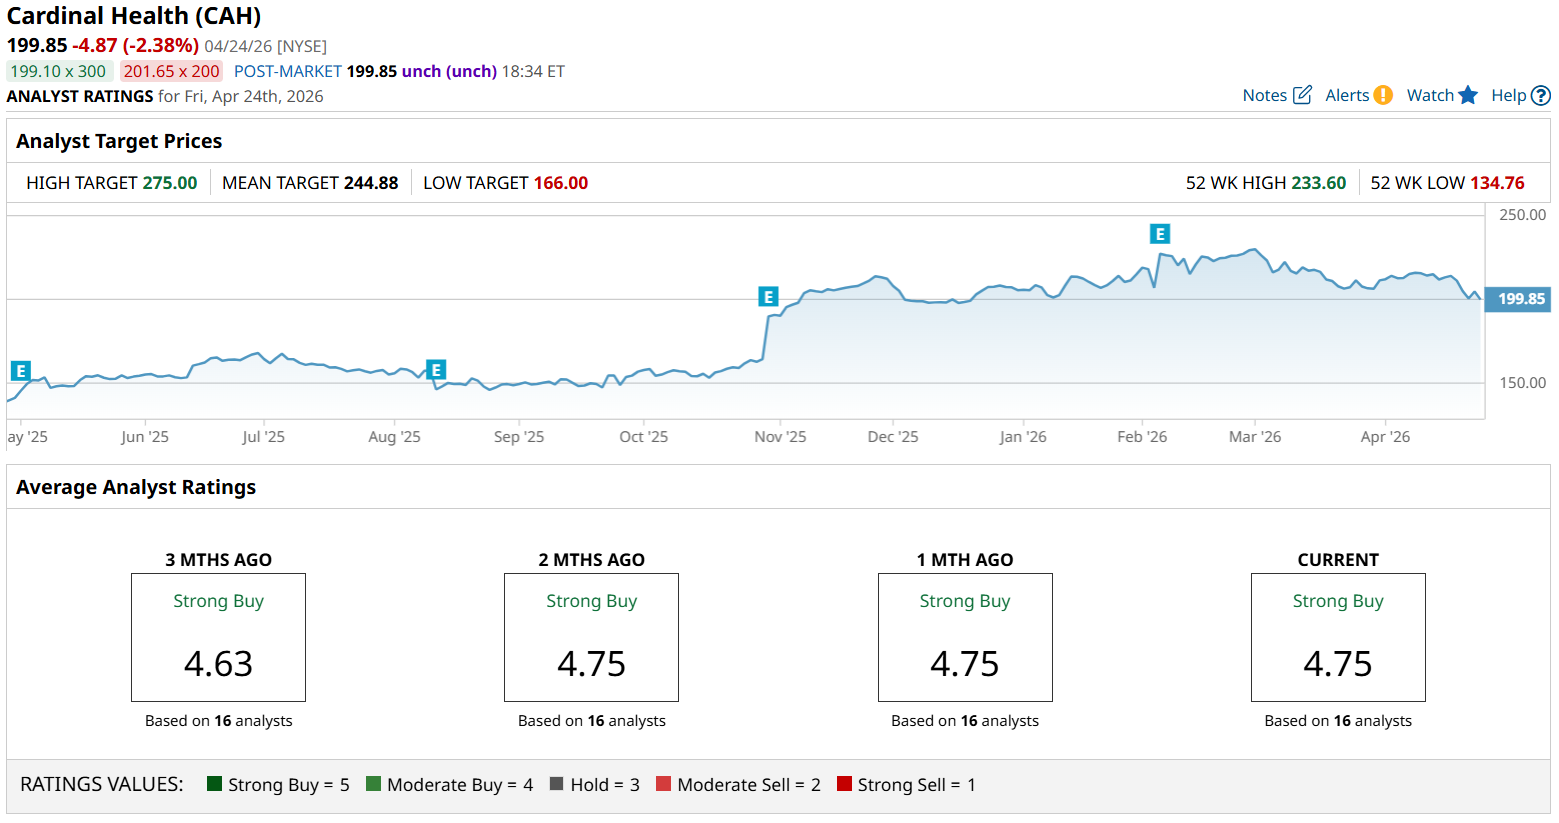Image resolution: width=1559 pixels, height=823 pixels.
Task: Click the Help question mark icon
Action: (x=1541, y=96)
